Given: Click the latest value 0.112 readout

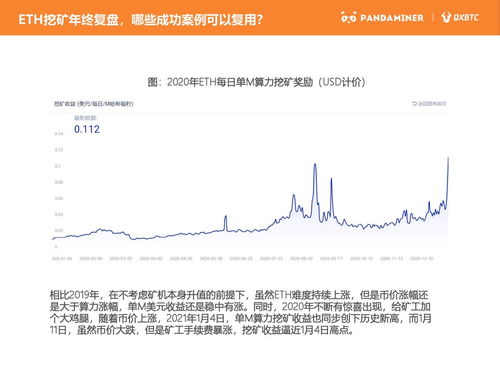Looking at the screenshot, I should click(87, 129).
